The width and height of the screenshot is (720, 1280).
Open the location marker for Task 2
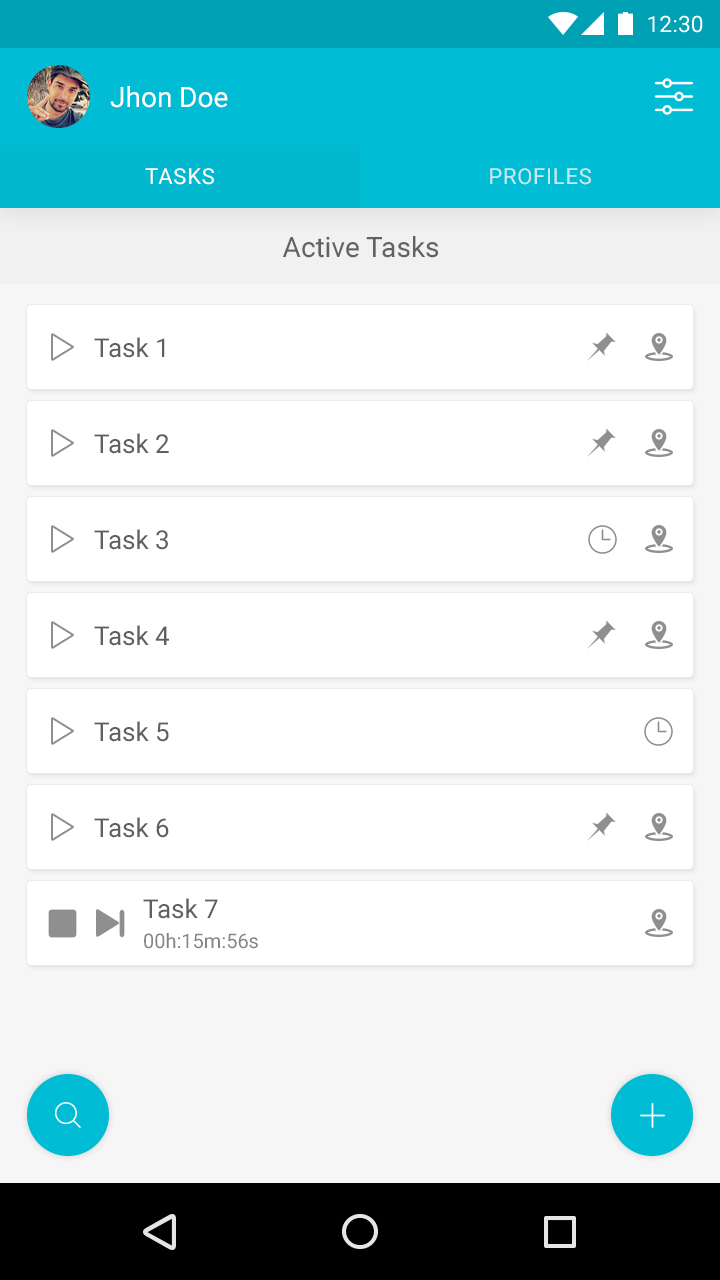pyautogui.click(x=658, y=443)
